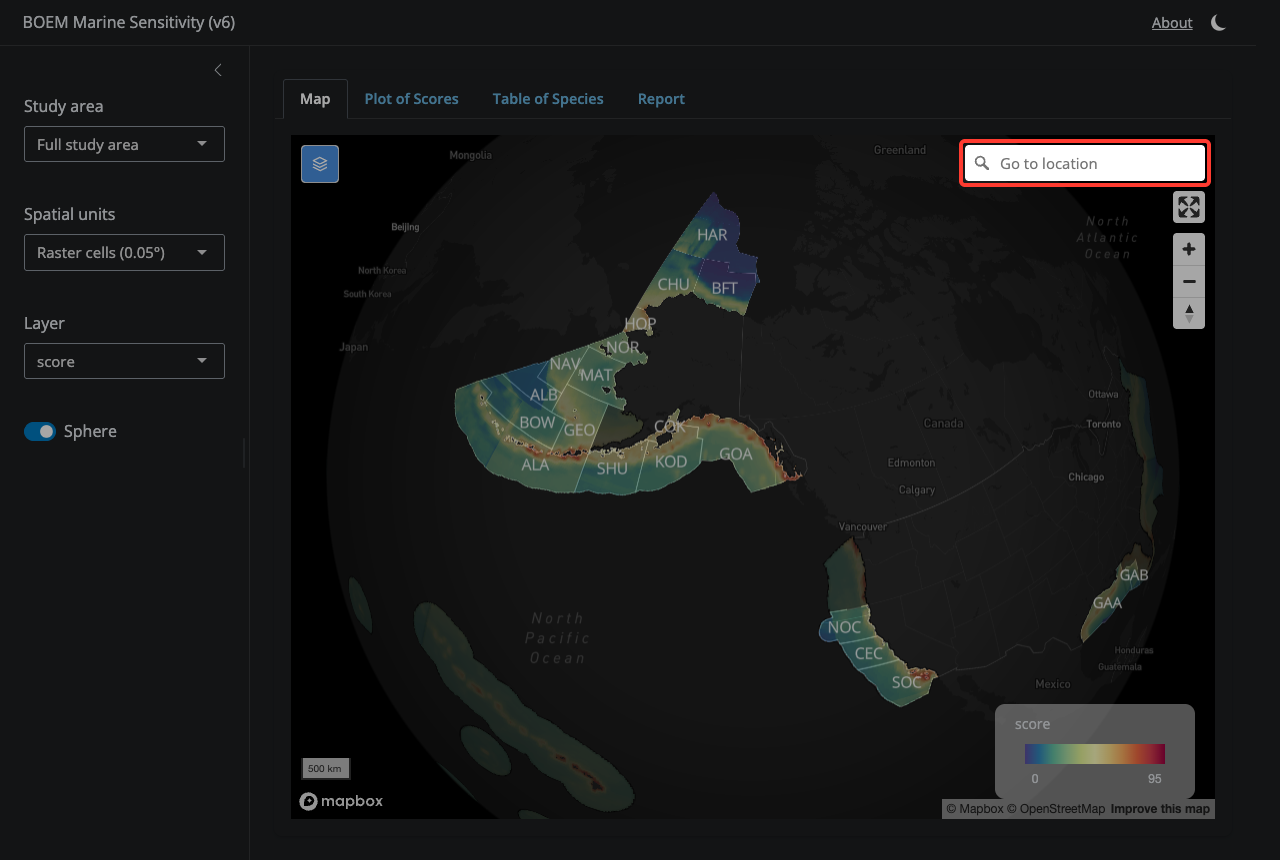Select the GEO region label
The height and width of the screenshot is (860, 1280).
point(580,431)
